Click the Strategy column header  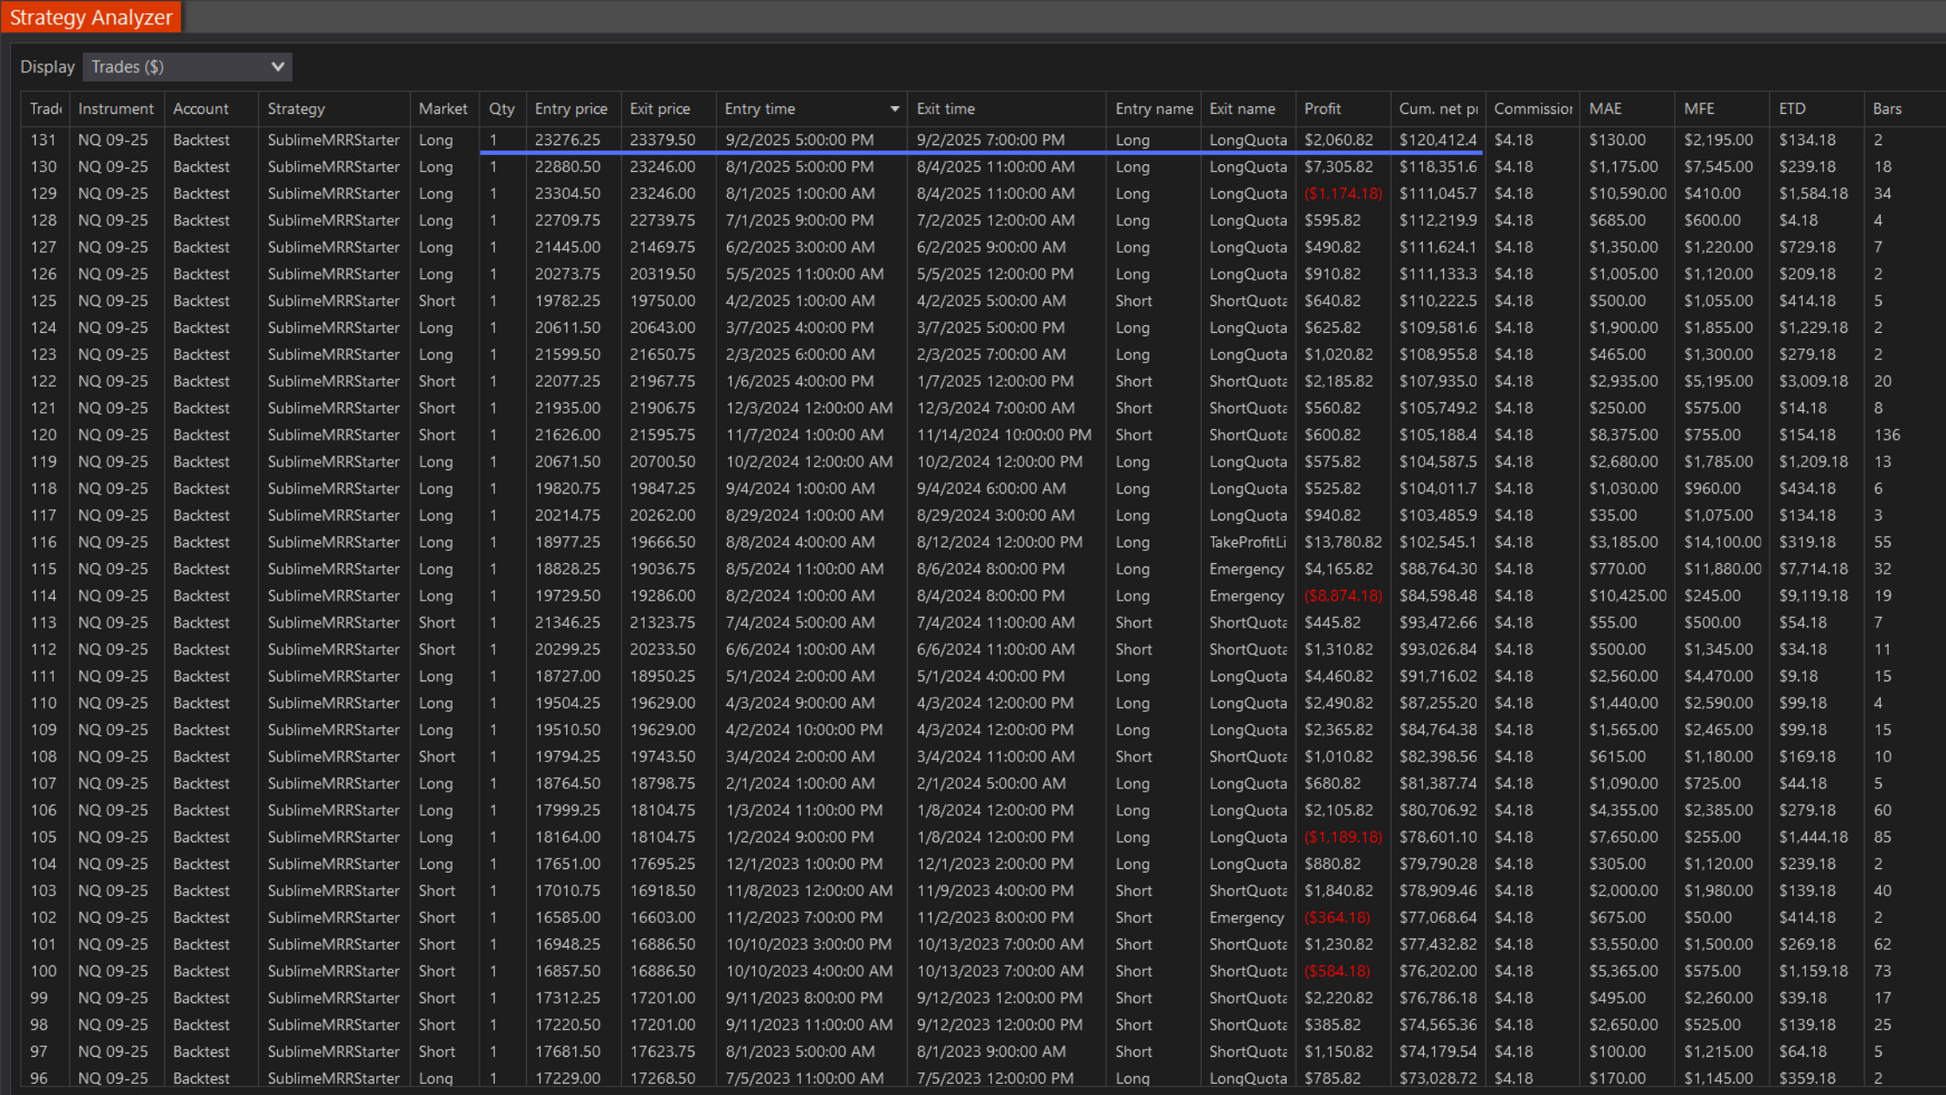[x=296, y=109]
